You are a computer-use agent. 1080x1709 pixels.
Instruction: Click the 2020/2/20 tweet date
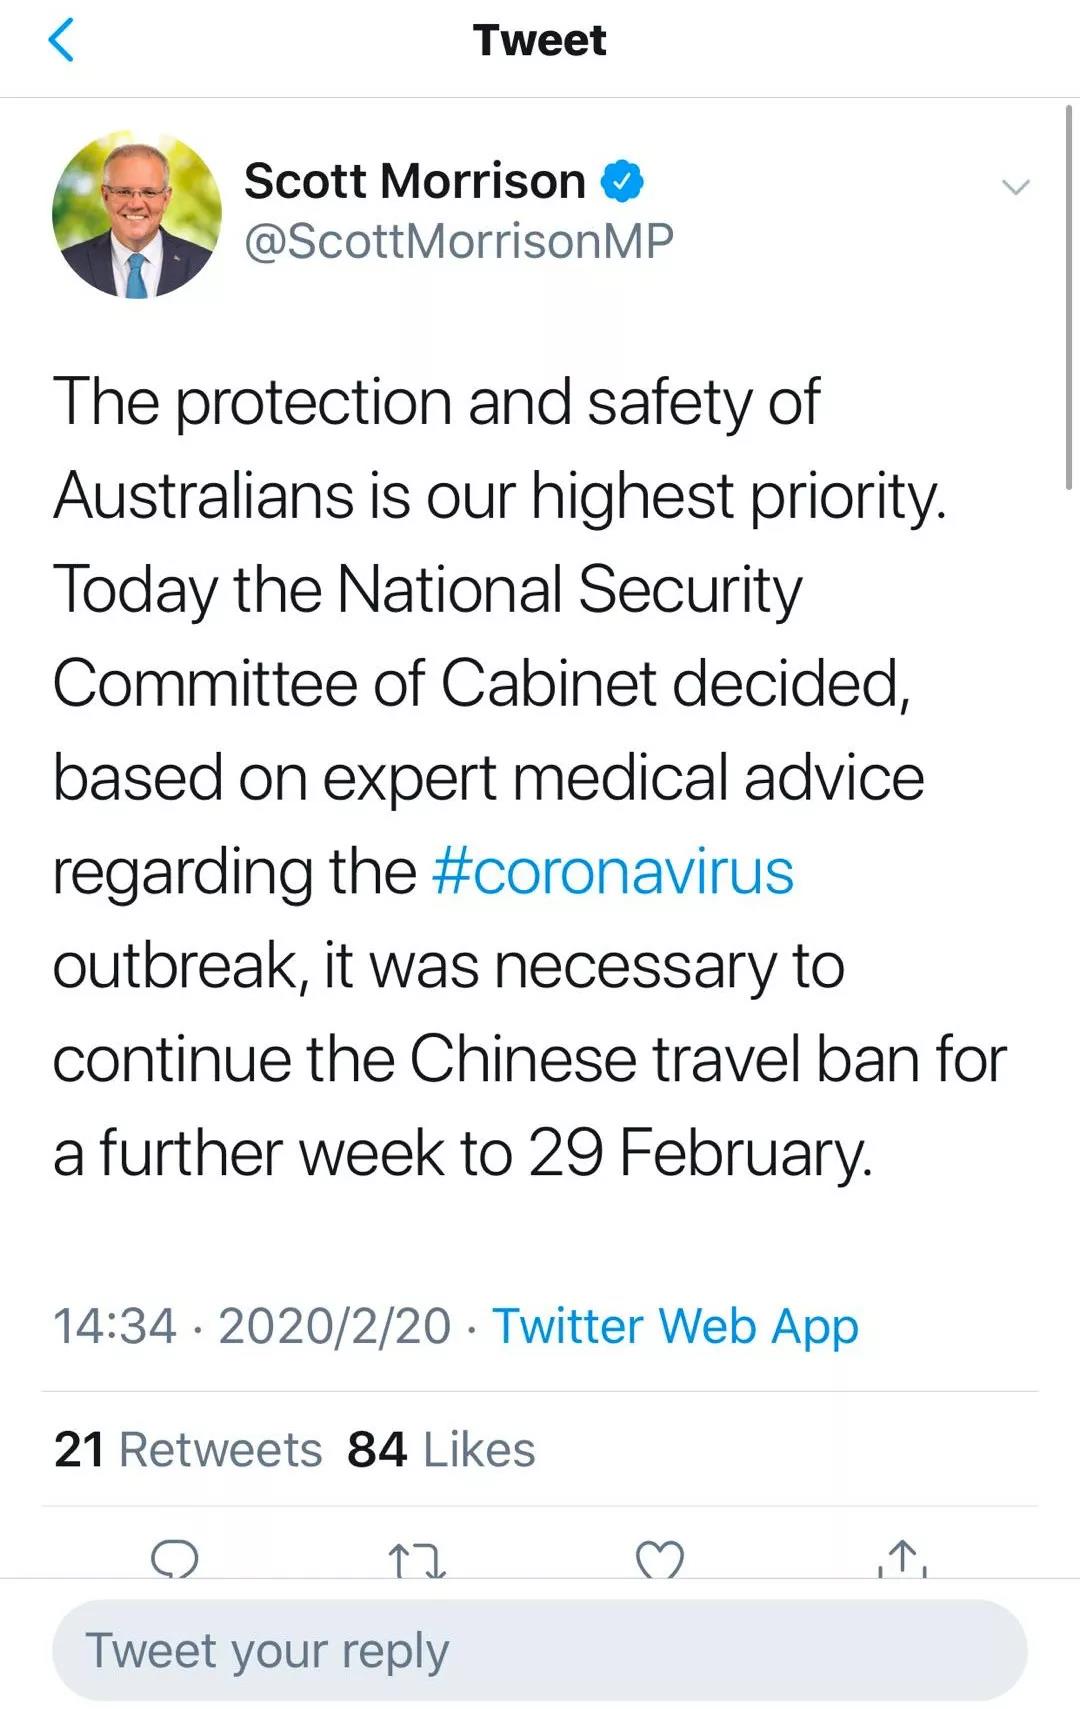335,1327
